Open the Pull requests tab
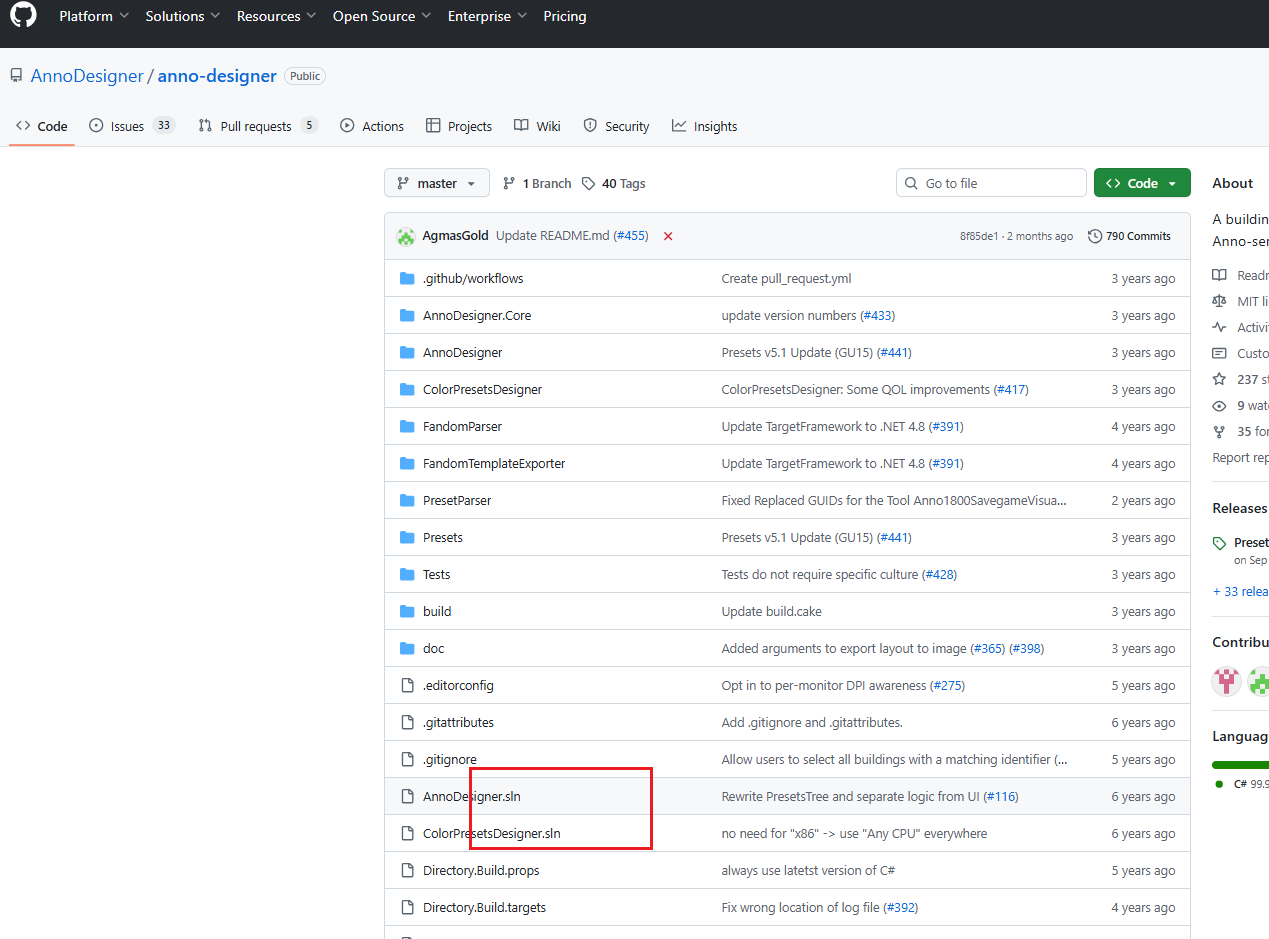Image resolution: width=1269 pixels, height=939 pixels. [258, 126]
